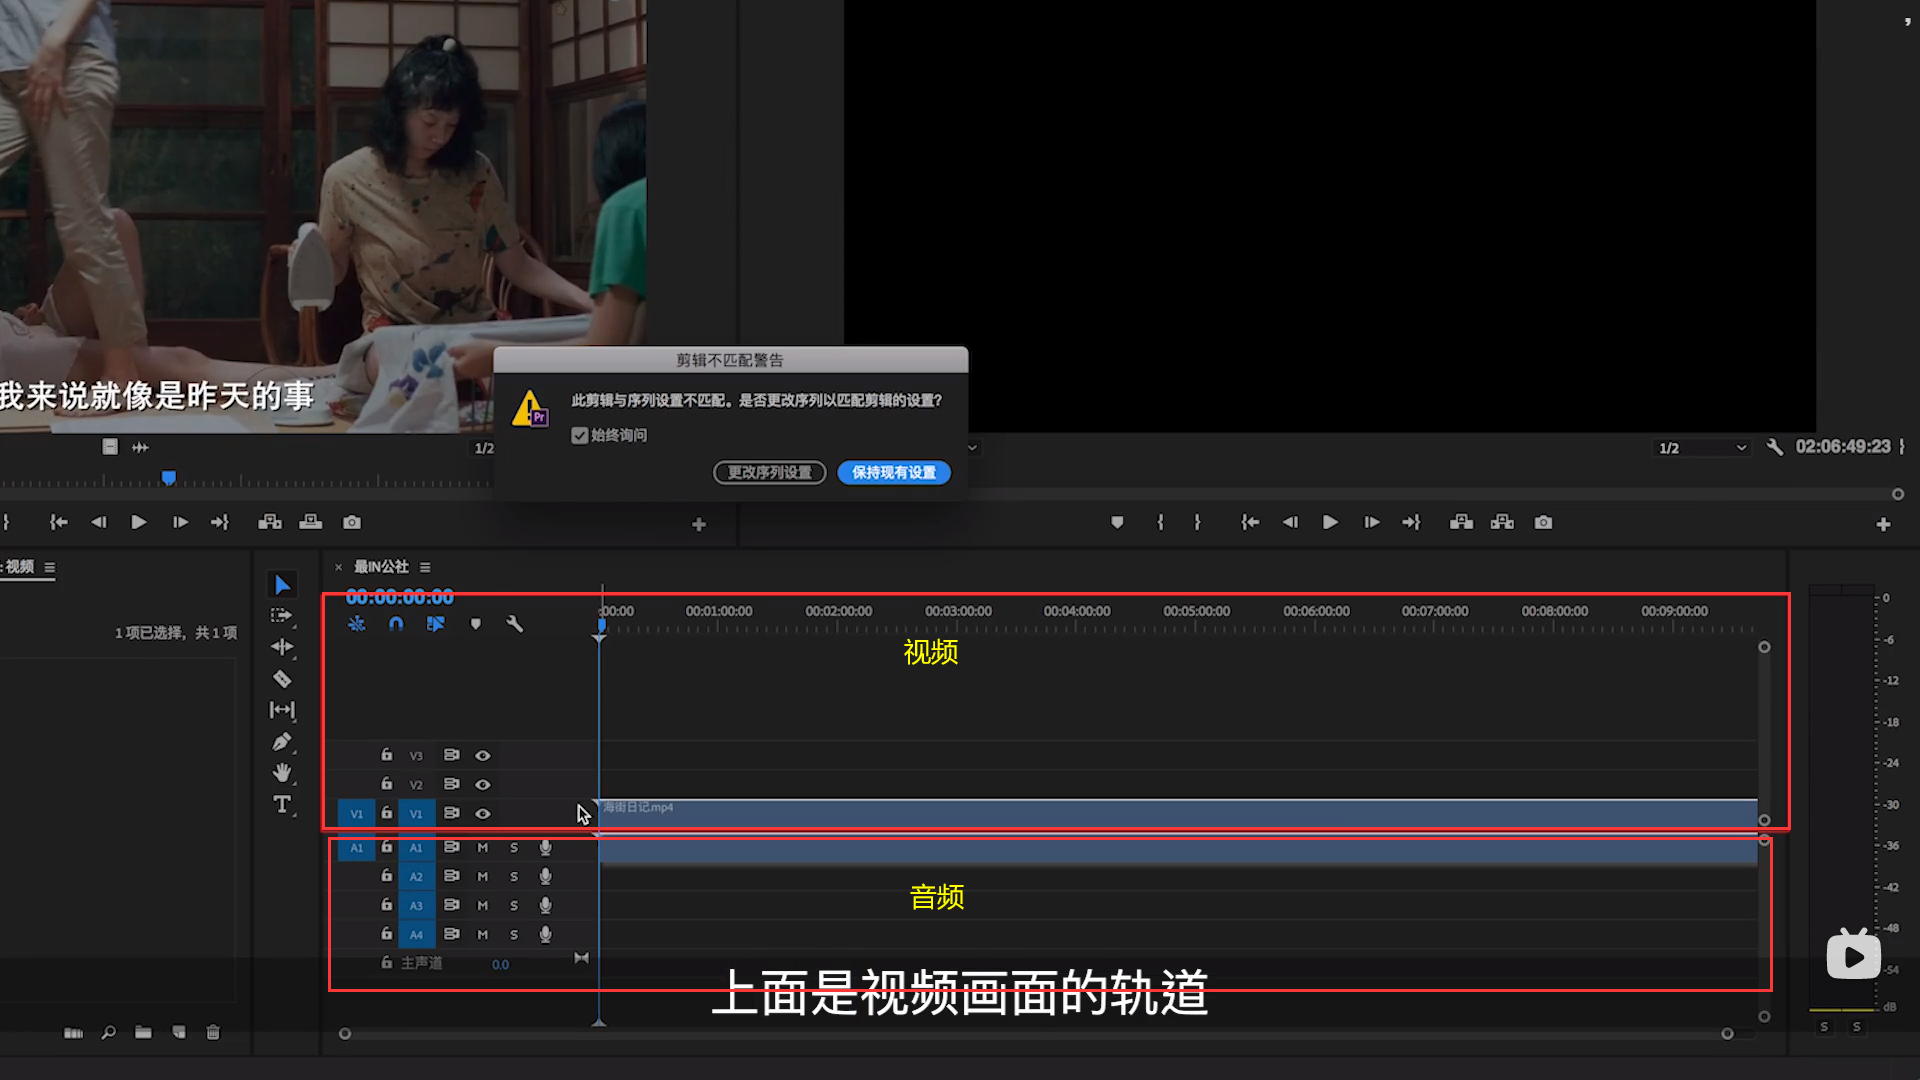The image size is (1920, 1080).
Task: Add a marker in the timeline header
Action: click(x=476, y=624)
